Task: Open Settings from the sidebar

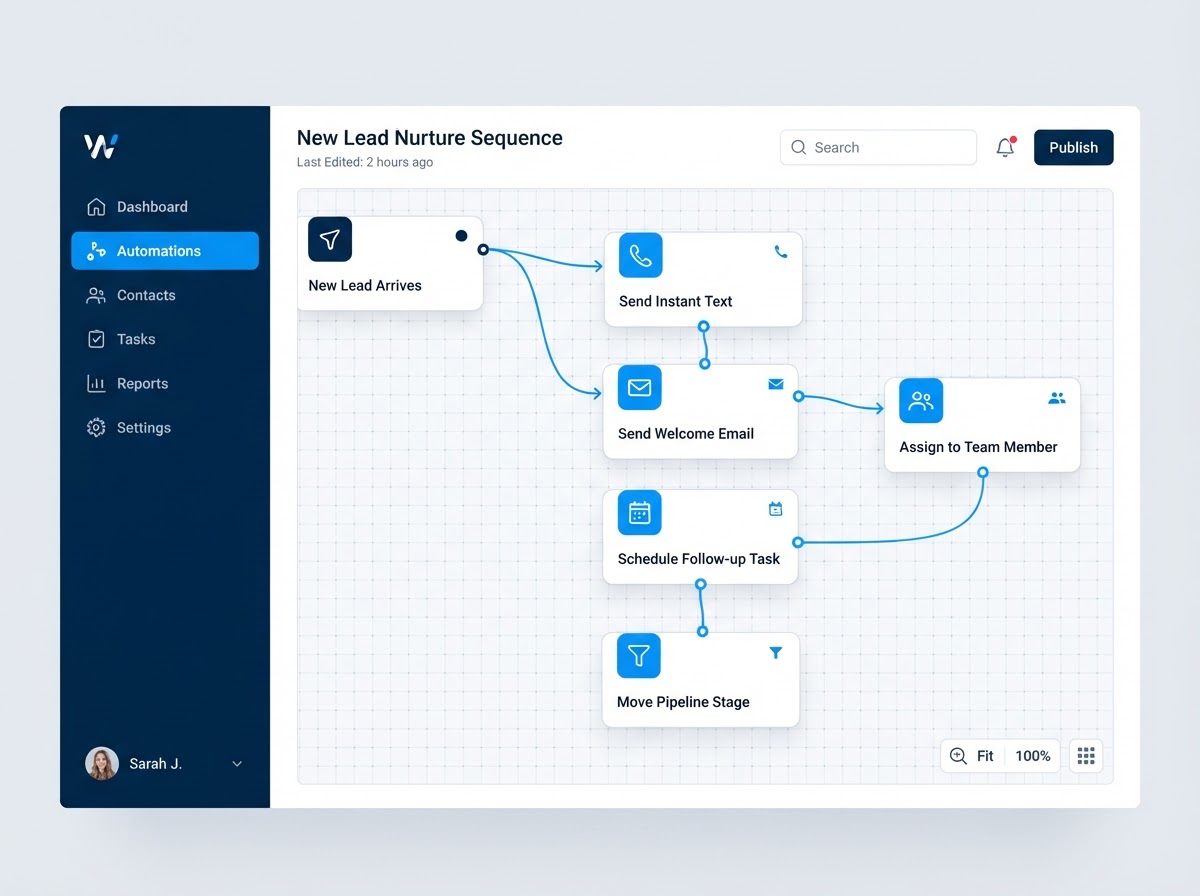Action: point(165,427)
